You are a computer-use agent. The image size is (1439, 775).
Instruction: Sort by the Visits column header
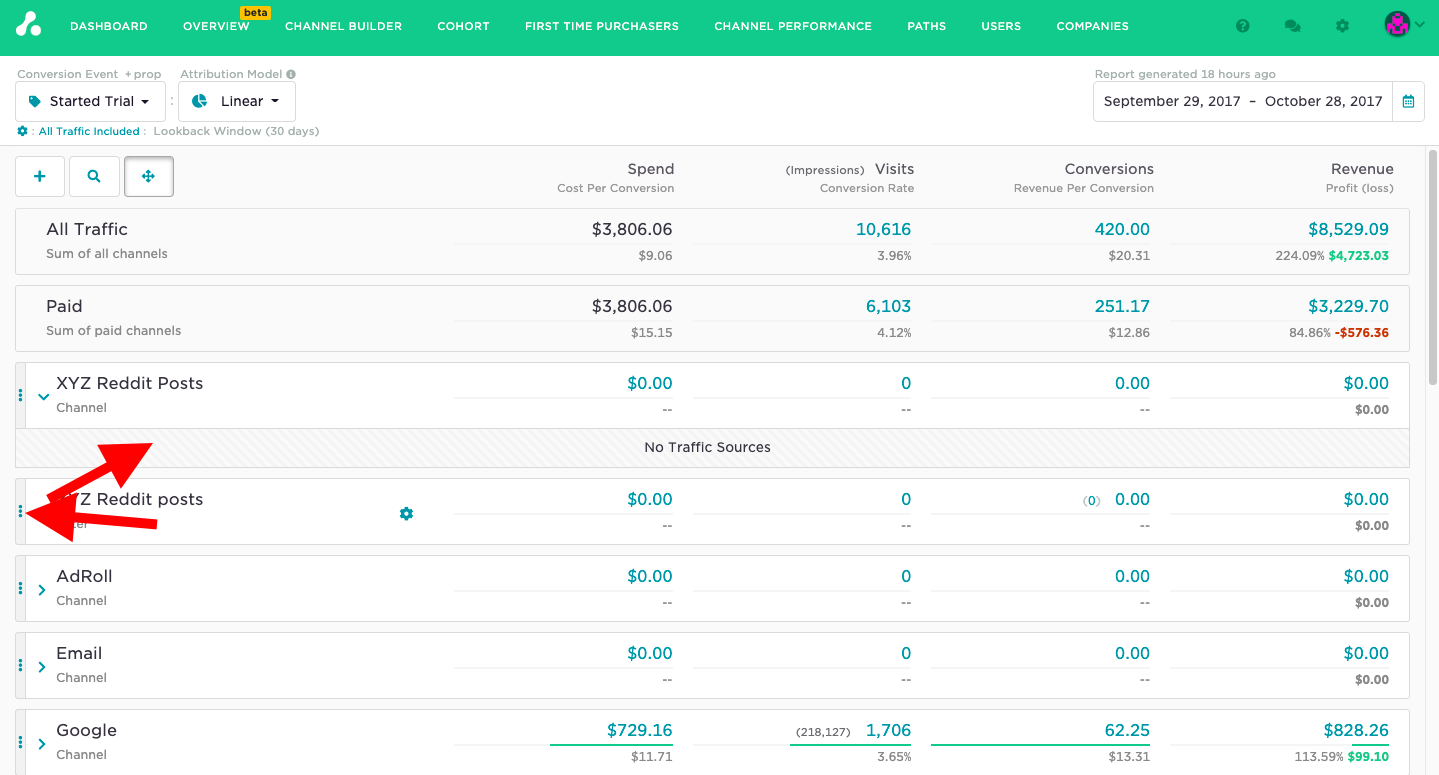(894, 169)
